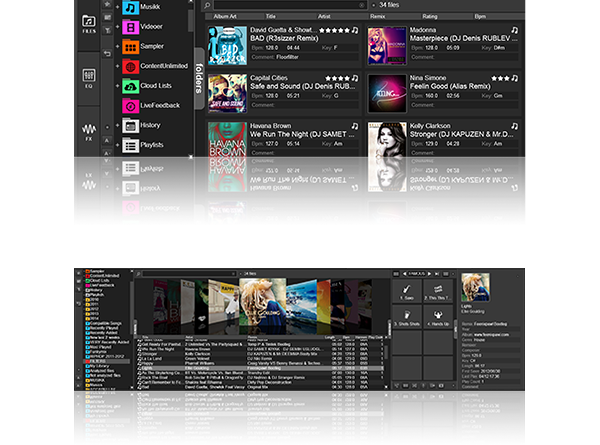
Task: Clear the top search field with the x button
Action: pyautogui.click(x=362, y=5)
